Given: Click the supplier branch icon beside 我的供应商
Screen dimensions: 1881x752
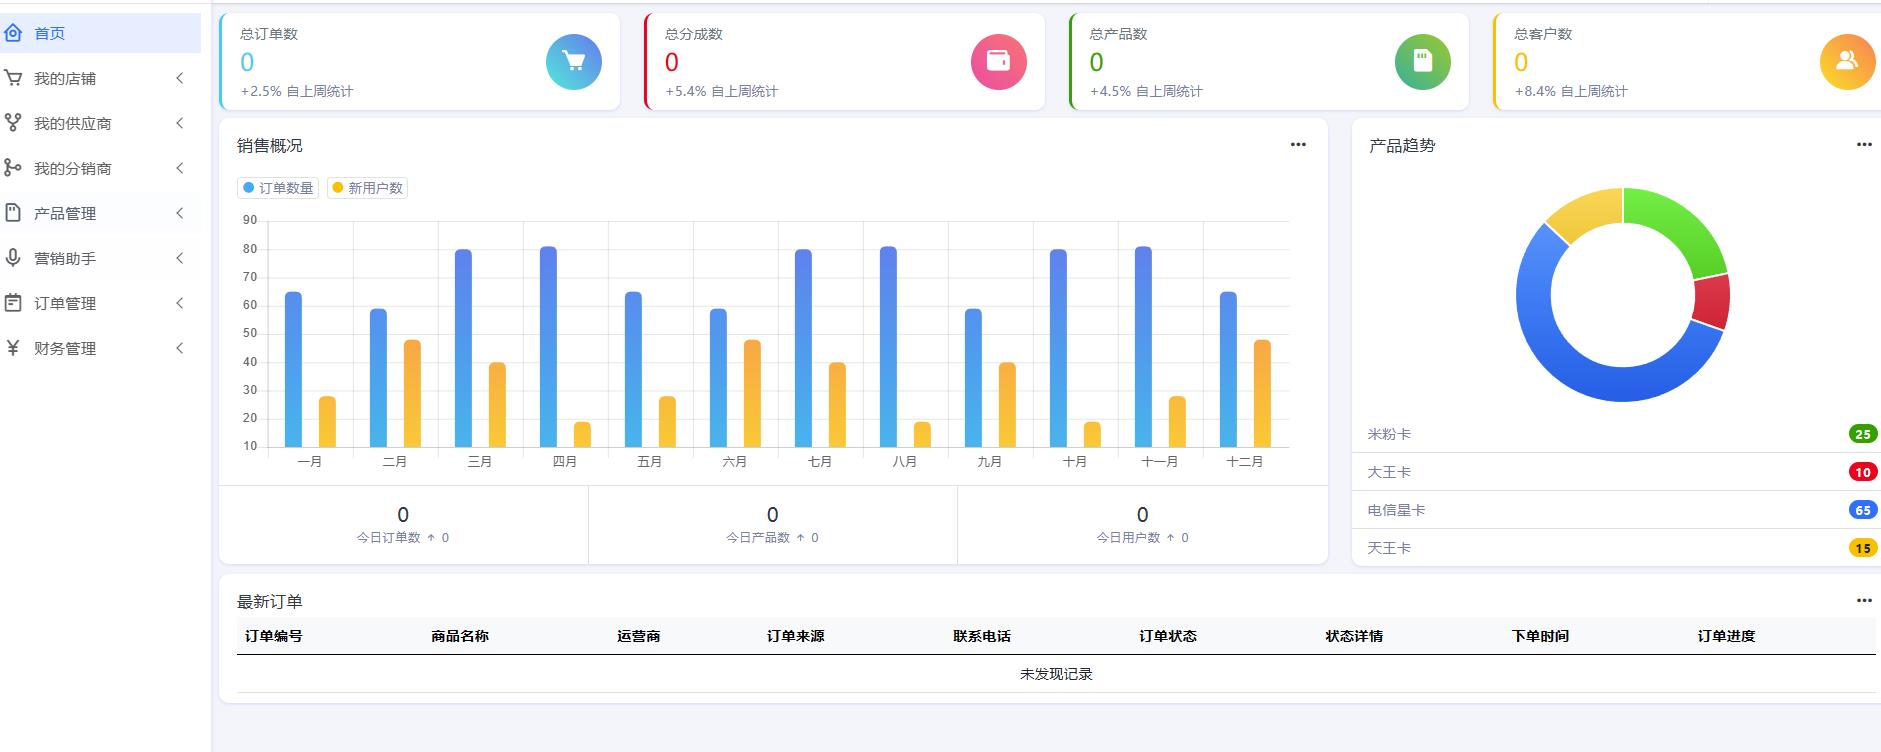Looking at the screenshot, I should (x=13, y=123).
